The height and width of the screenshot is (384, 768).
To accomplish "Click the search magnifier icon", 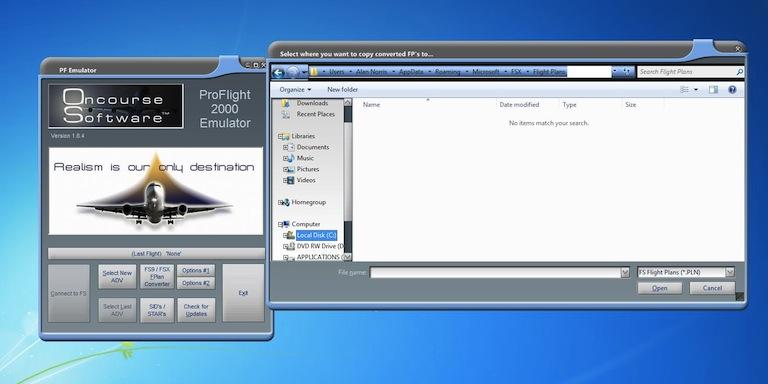I will tap(739, 72).
